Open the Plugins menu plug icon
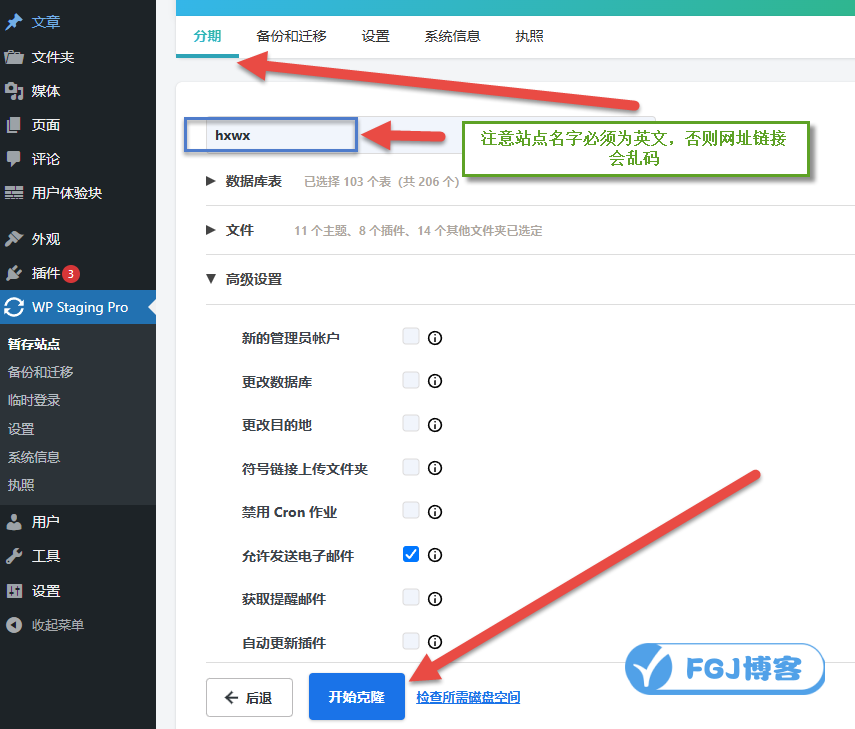The image size is (855, 729). click(14, 273)
